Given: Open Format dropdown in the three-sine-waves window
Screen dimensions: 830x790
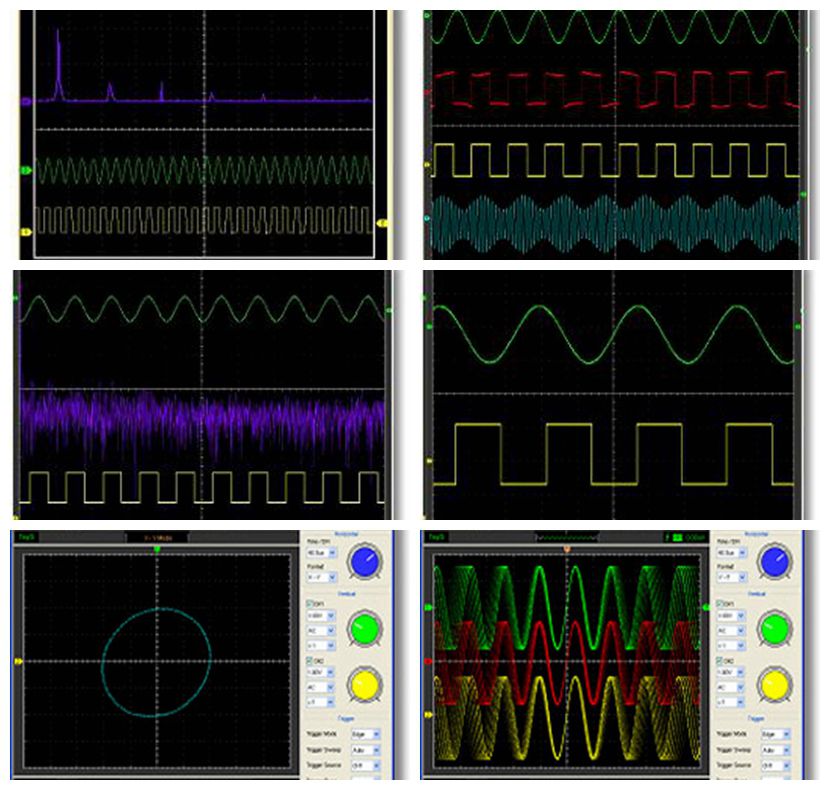Looking at the screenshot, I should [733, 577].
